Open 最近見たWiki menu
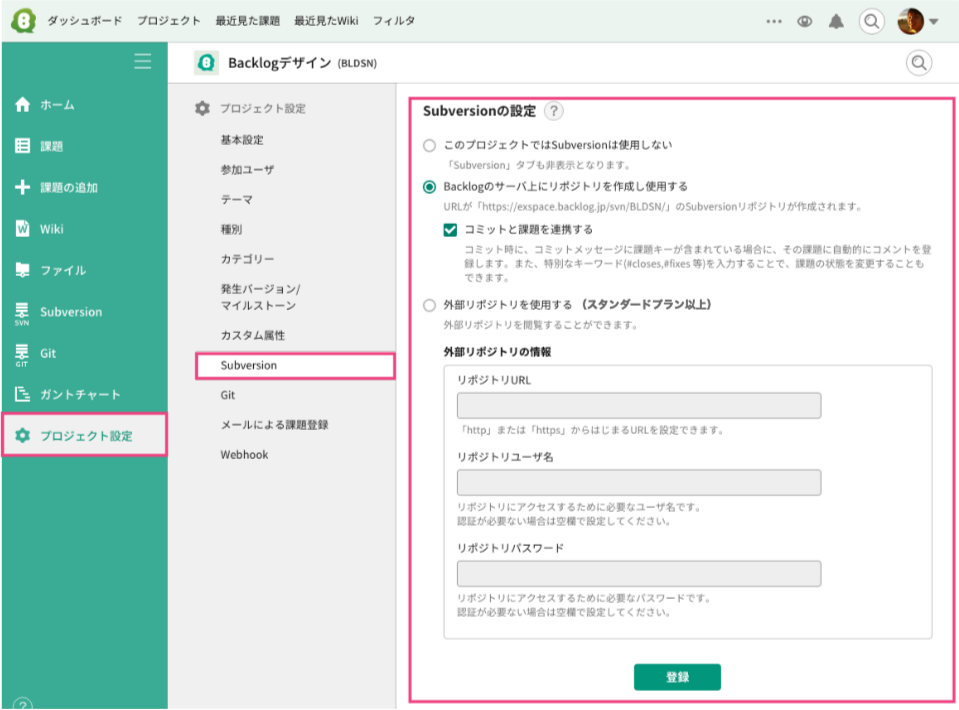Screen dimensions: 959x710 tap(326, 21)
